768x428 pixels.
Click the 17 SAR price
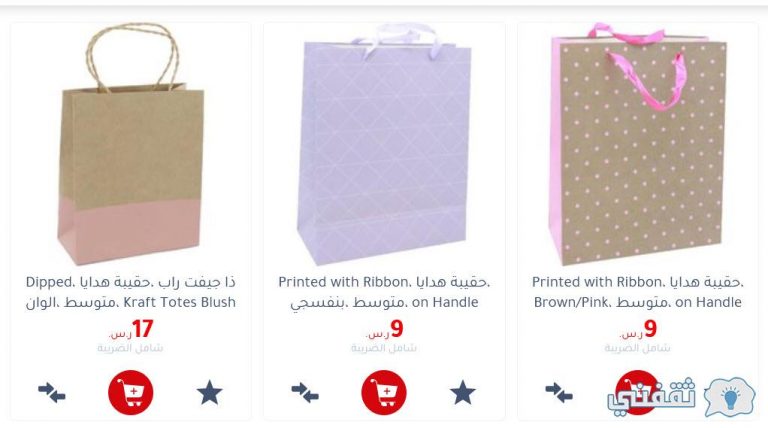point(131,329)
